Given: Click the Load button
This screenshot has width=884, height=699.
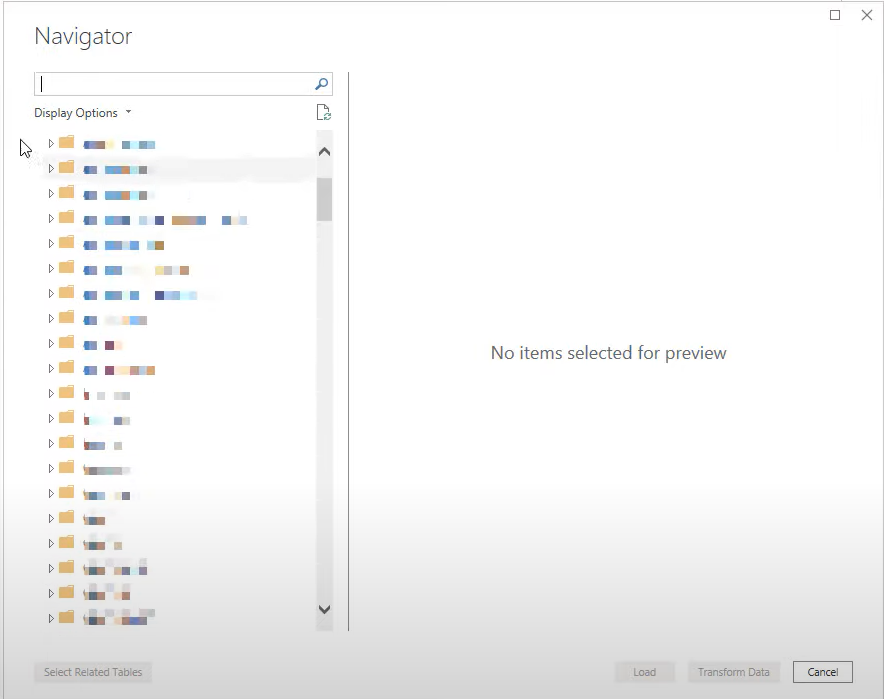Looking at the screenshot, I should pos(644,672).
